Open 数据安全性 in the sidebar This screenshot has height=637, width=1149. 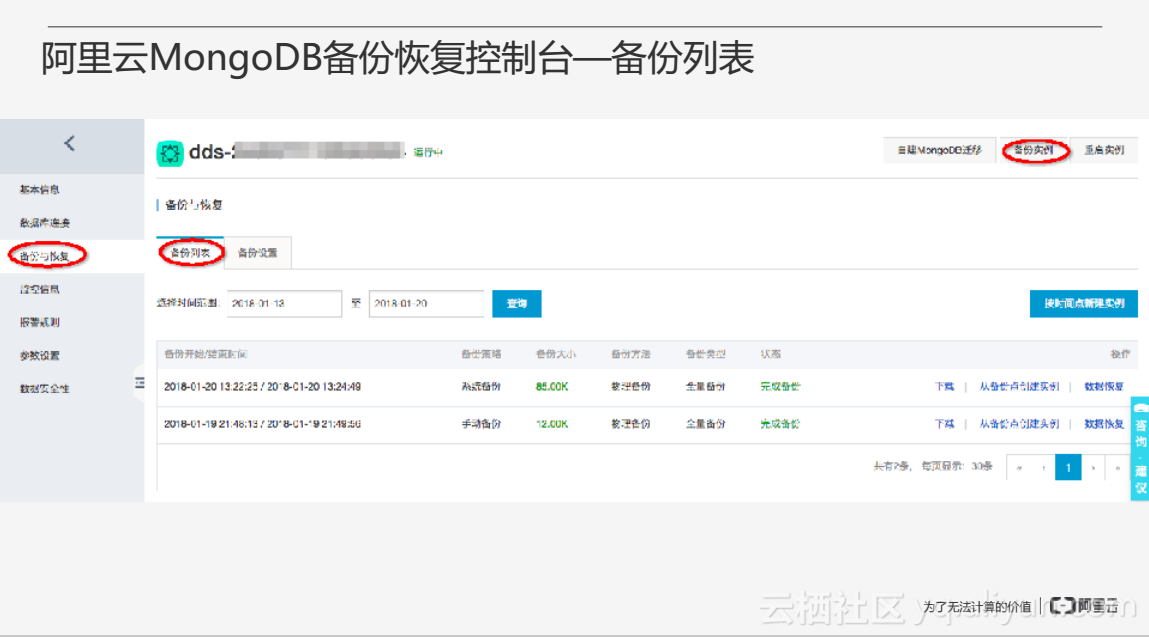tap(45, 389)
